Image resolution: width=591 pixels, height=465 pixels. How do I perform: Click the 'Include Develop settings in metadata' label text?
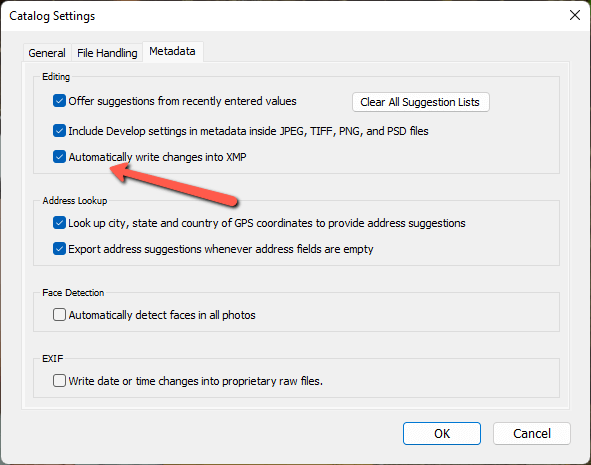[x=248, y=131]
